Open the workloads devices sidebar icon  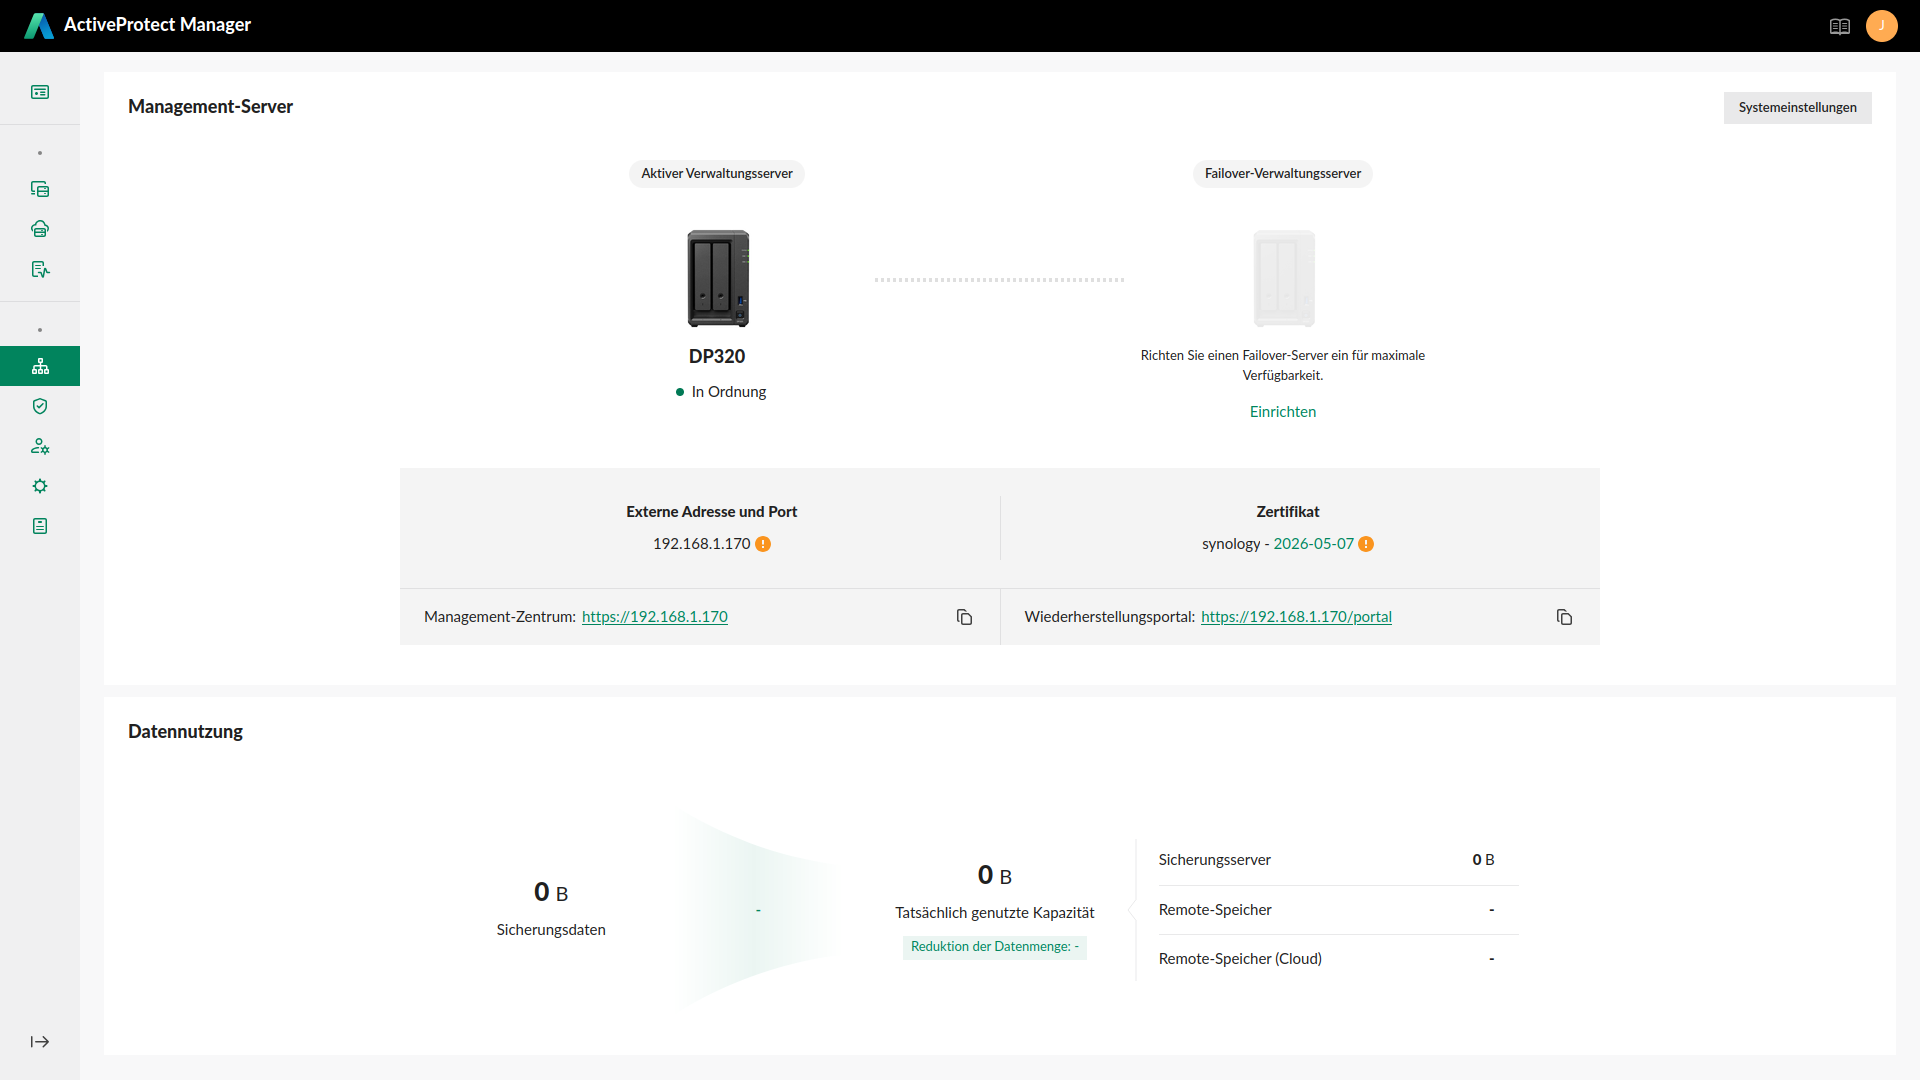pos(40,189)
